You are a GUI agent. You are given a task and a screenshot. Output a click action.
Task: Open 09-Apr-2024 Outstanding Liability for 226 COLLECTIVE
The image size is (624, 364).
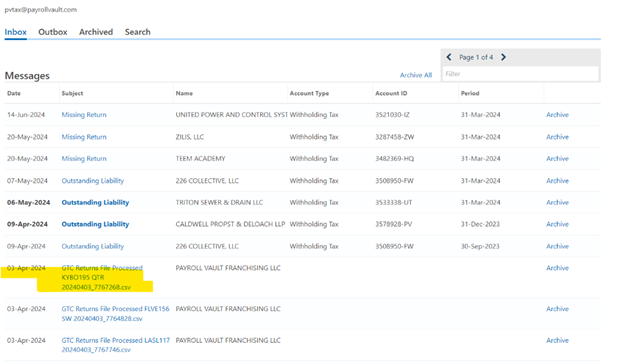pos(93,246)
